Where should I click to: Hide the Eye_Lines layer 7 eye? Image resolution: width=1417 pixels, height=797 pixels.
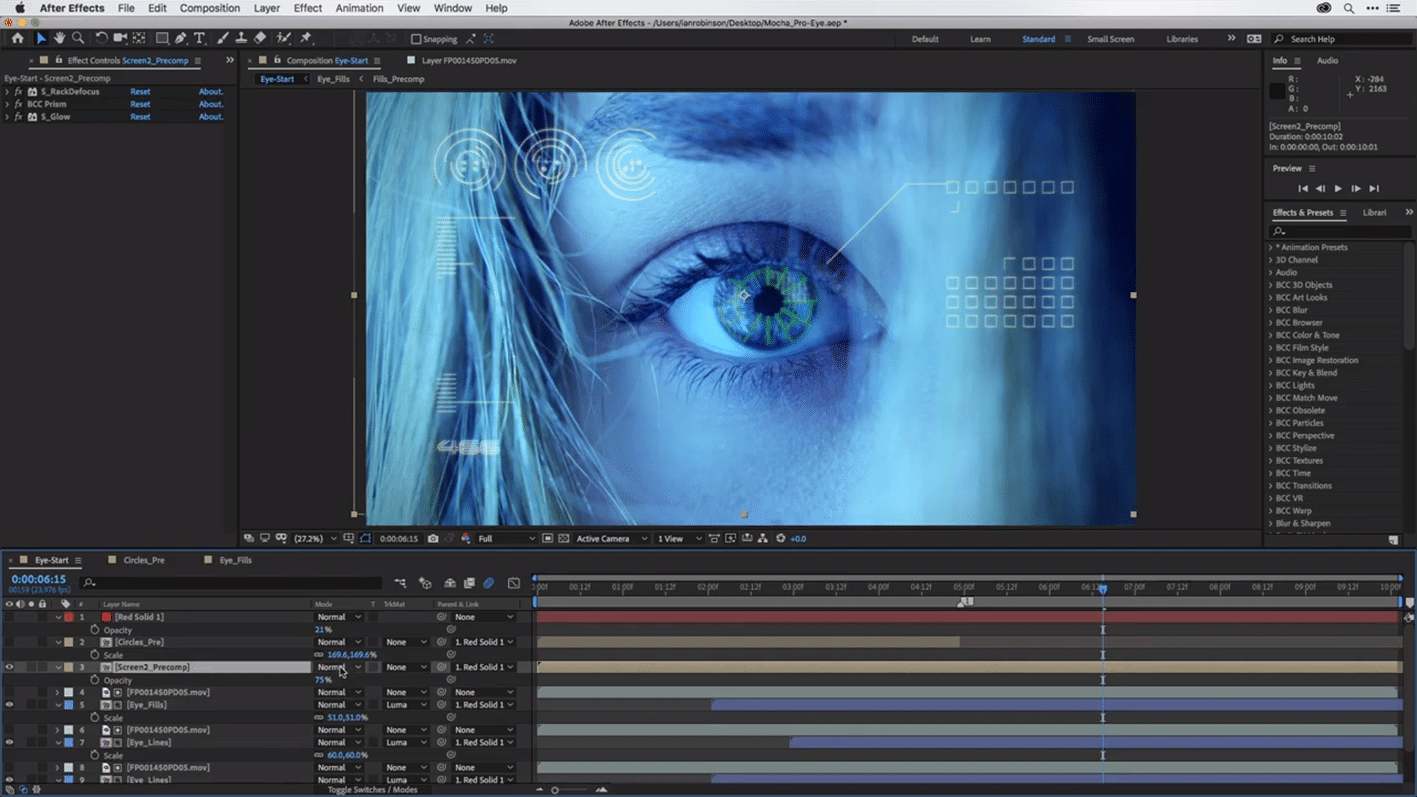[x=9, y=743]
